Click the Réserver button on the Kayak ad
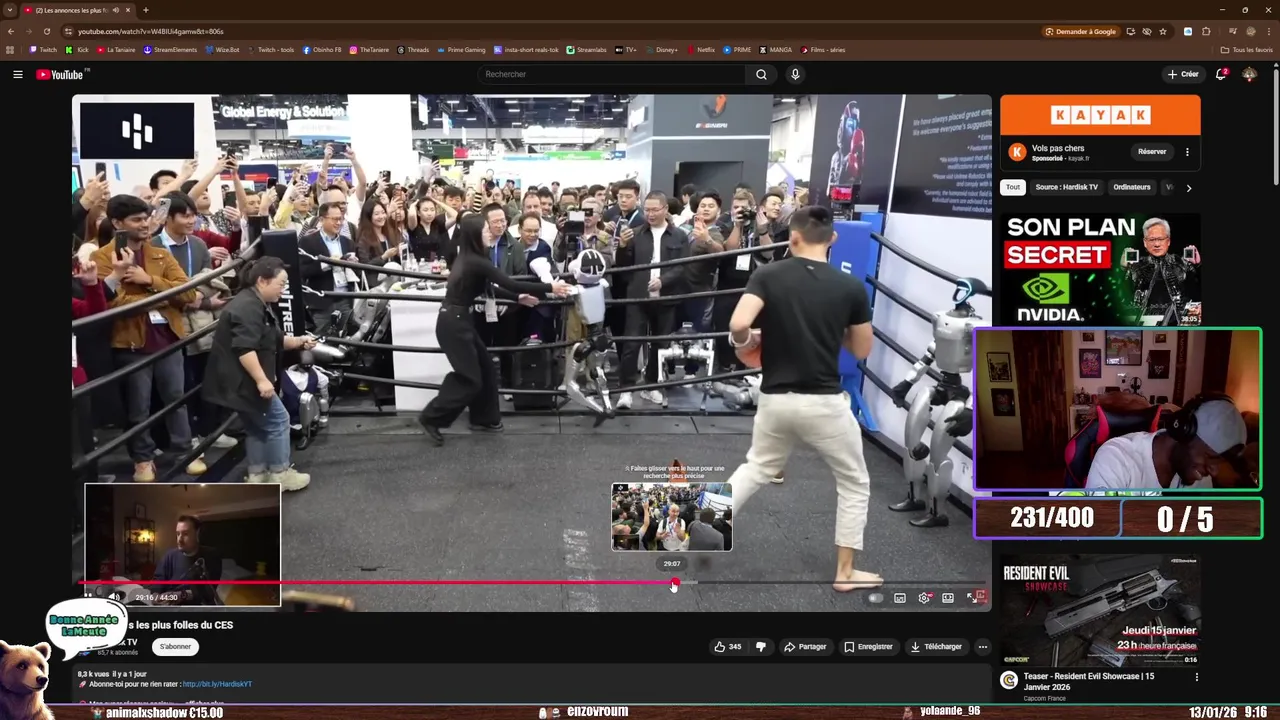Image resolution: width=1280 pixels, height=720 pixels. click(1152, 152)
